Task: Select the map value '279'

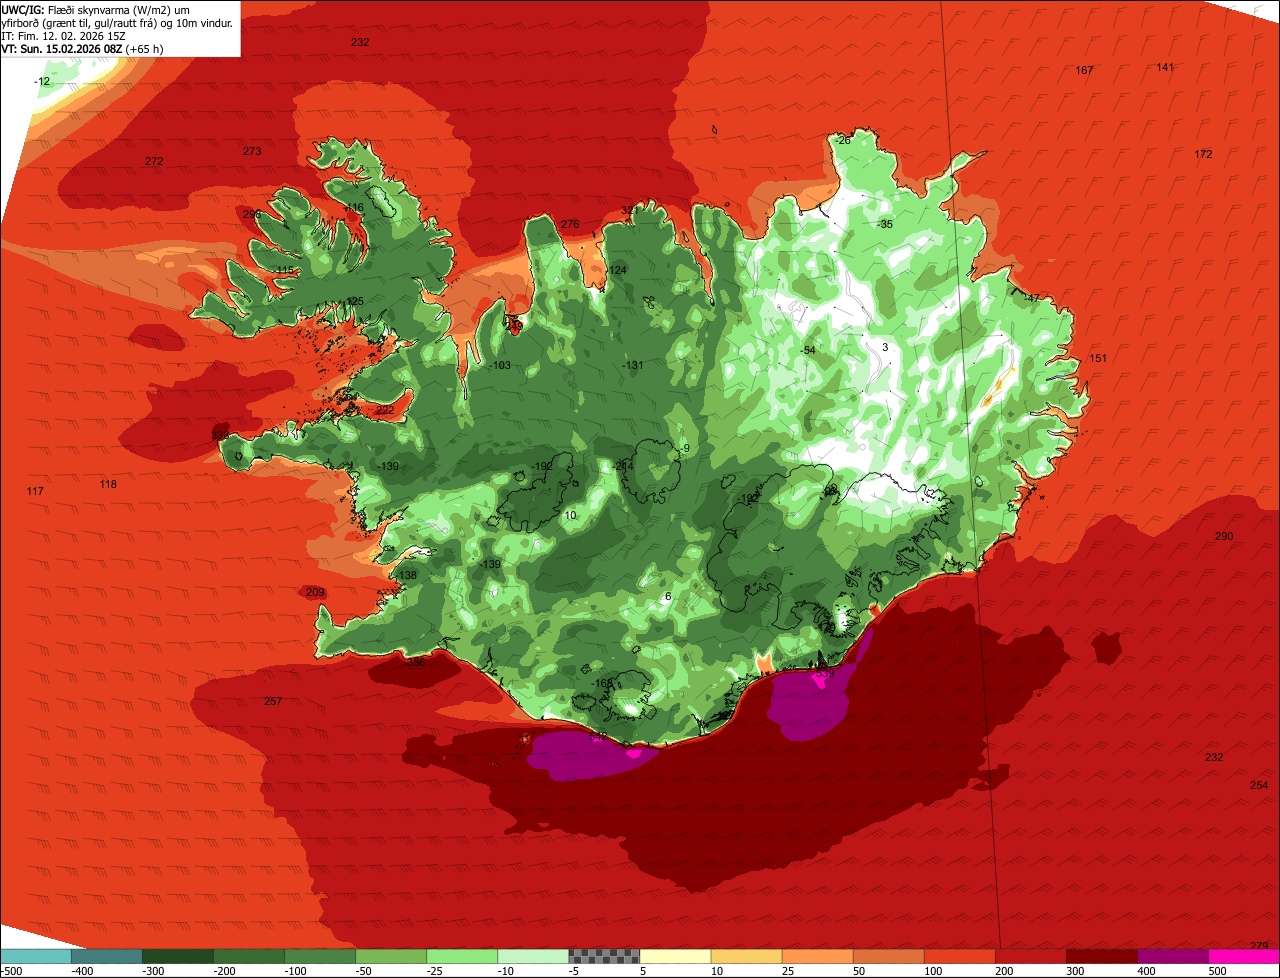Action: click(1259, 946)
